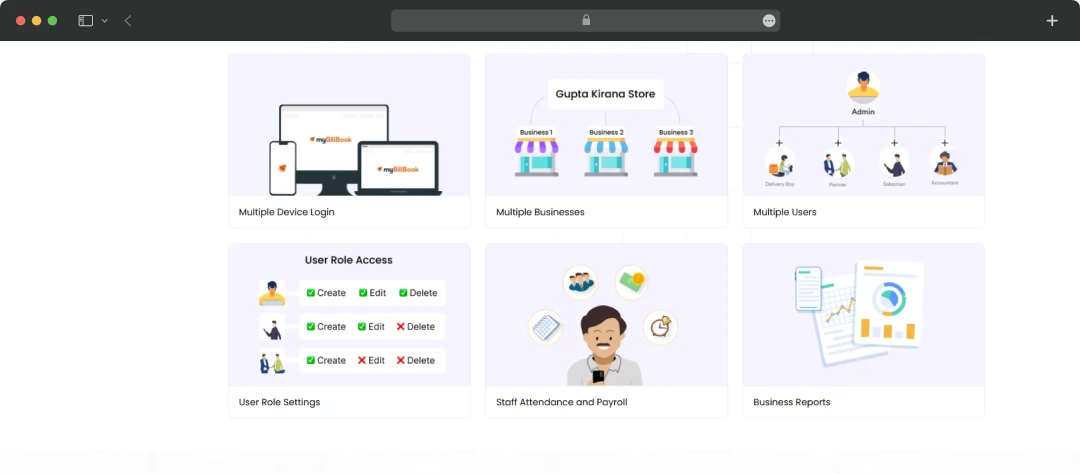Select the Gupta Kirana Store label
Viewport: 1080px width, 474px height.
pos(605,94)
